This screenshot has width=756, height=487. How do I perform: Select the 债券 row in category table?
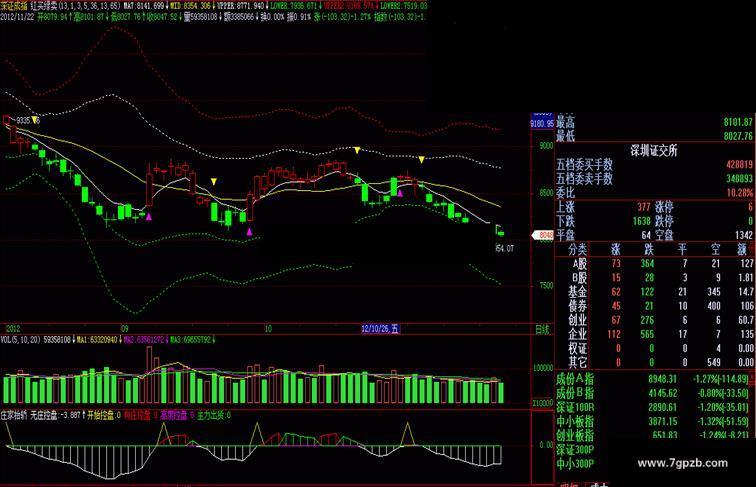point(655,306)
